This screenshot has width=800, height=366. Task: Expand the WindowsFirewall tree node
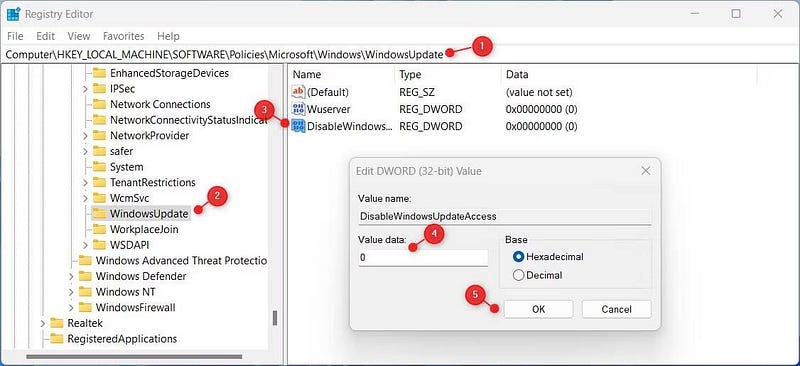71,307
